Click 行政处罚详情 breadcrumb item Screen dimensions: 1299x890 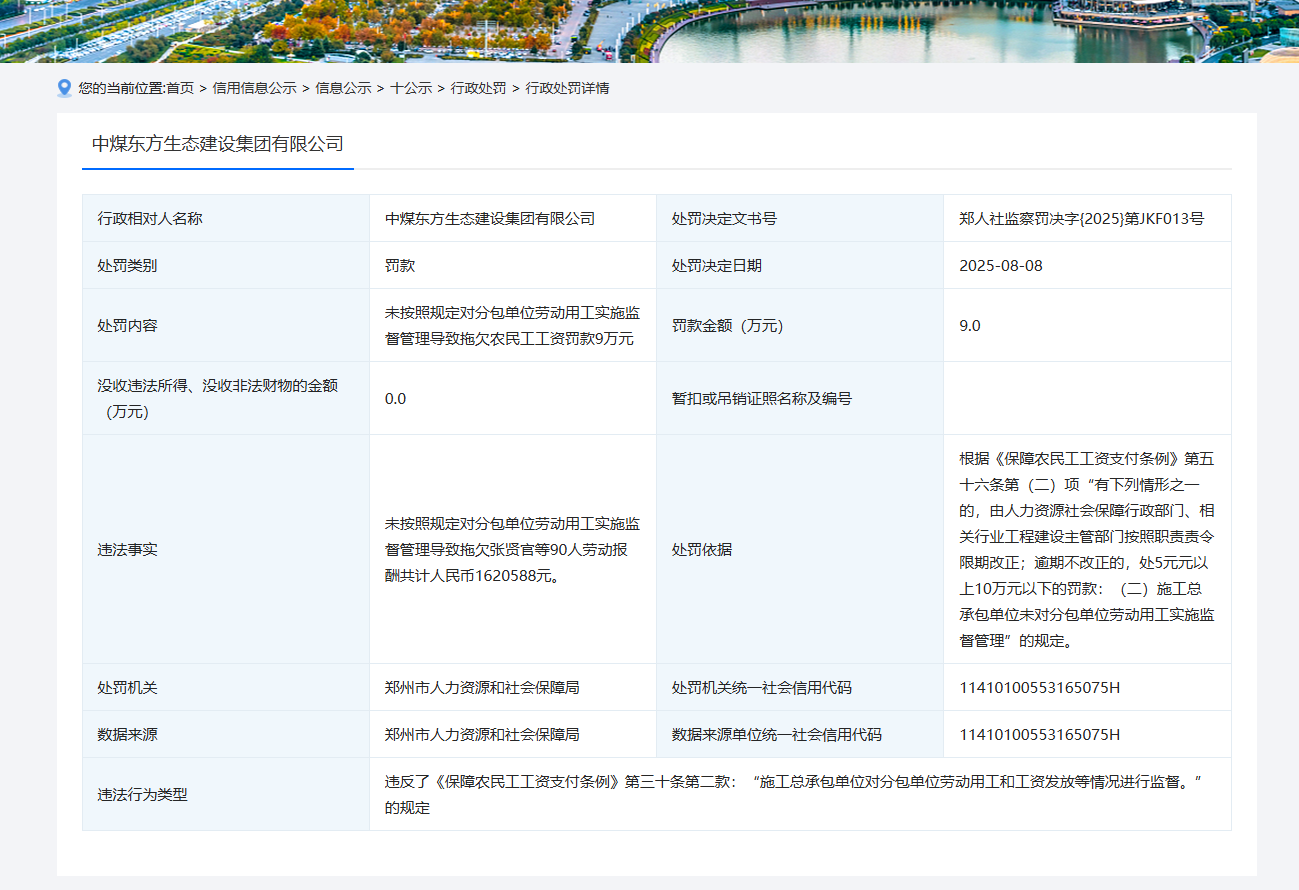(x=567, y=88)
